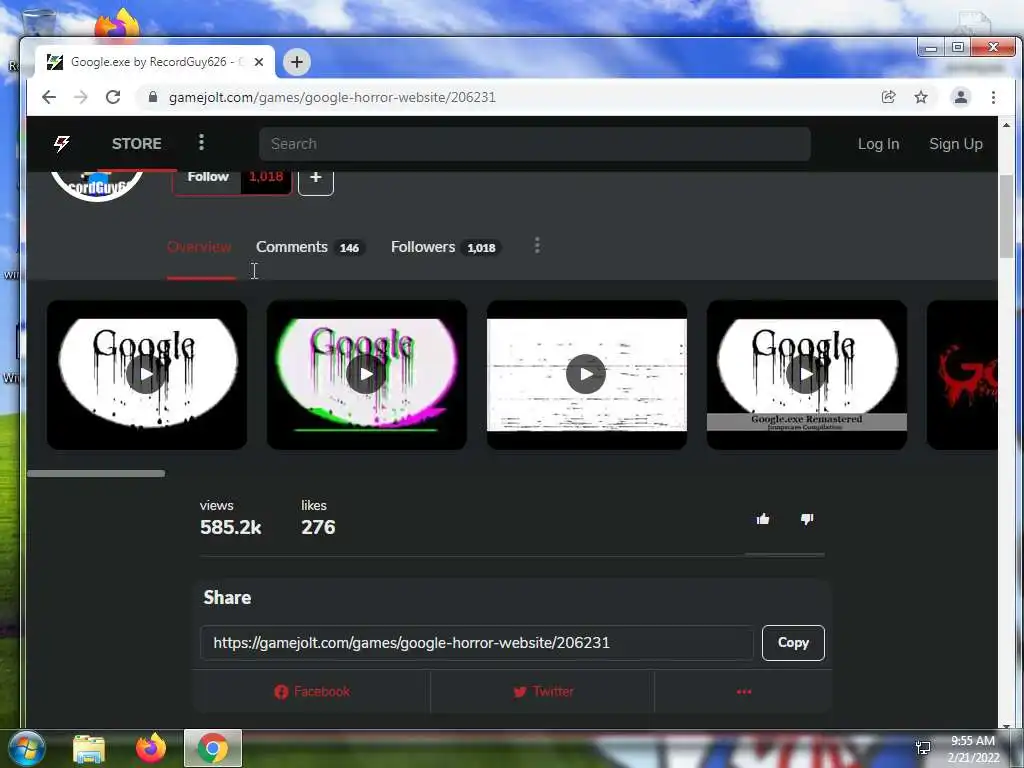
Task: Click the 276 likes count
Action: tap(318, 528)
